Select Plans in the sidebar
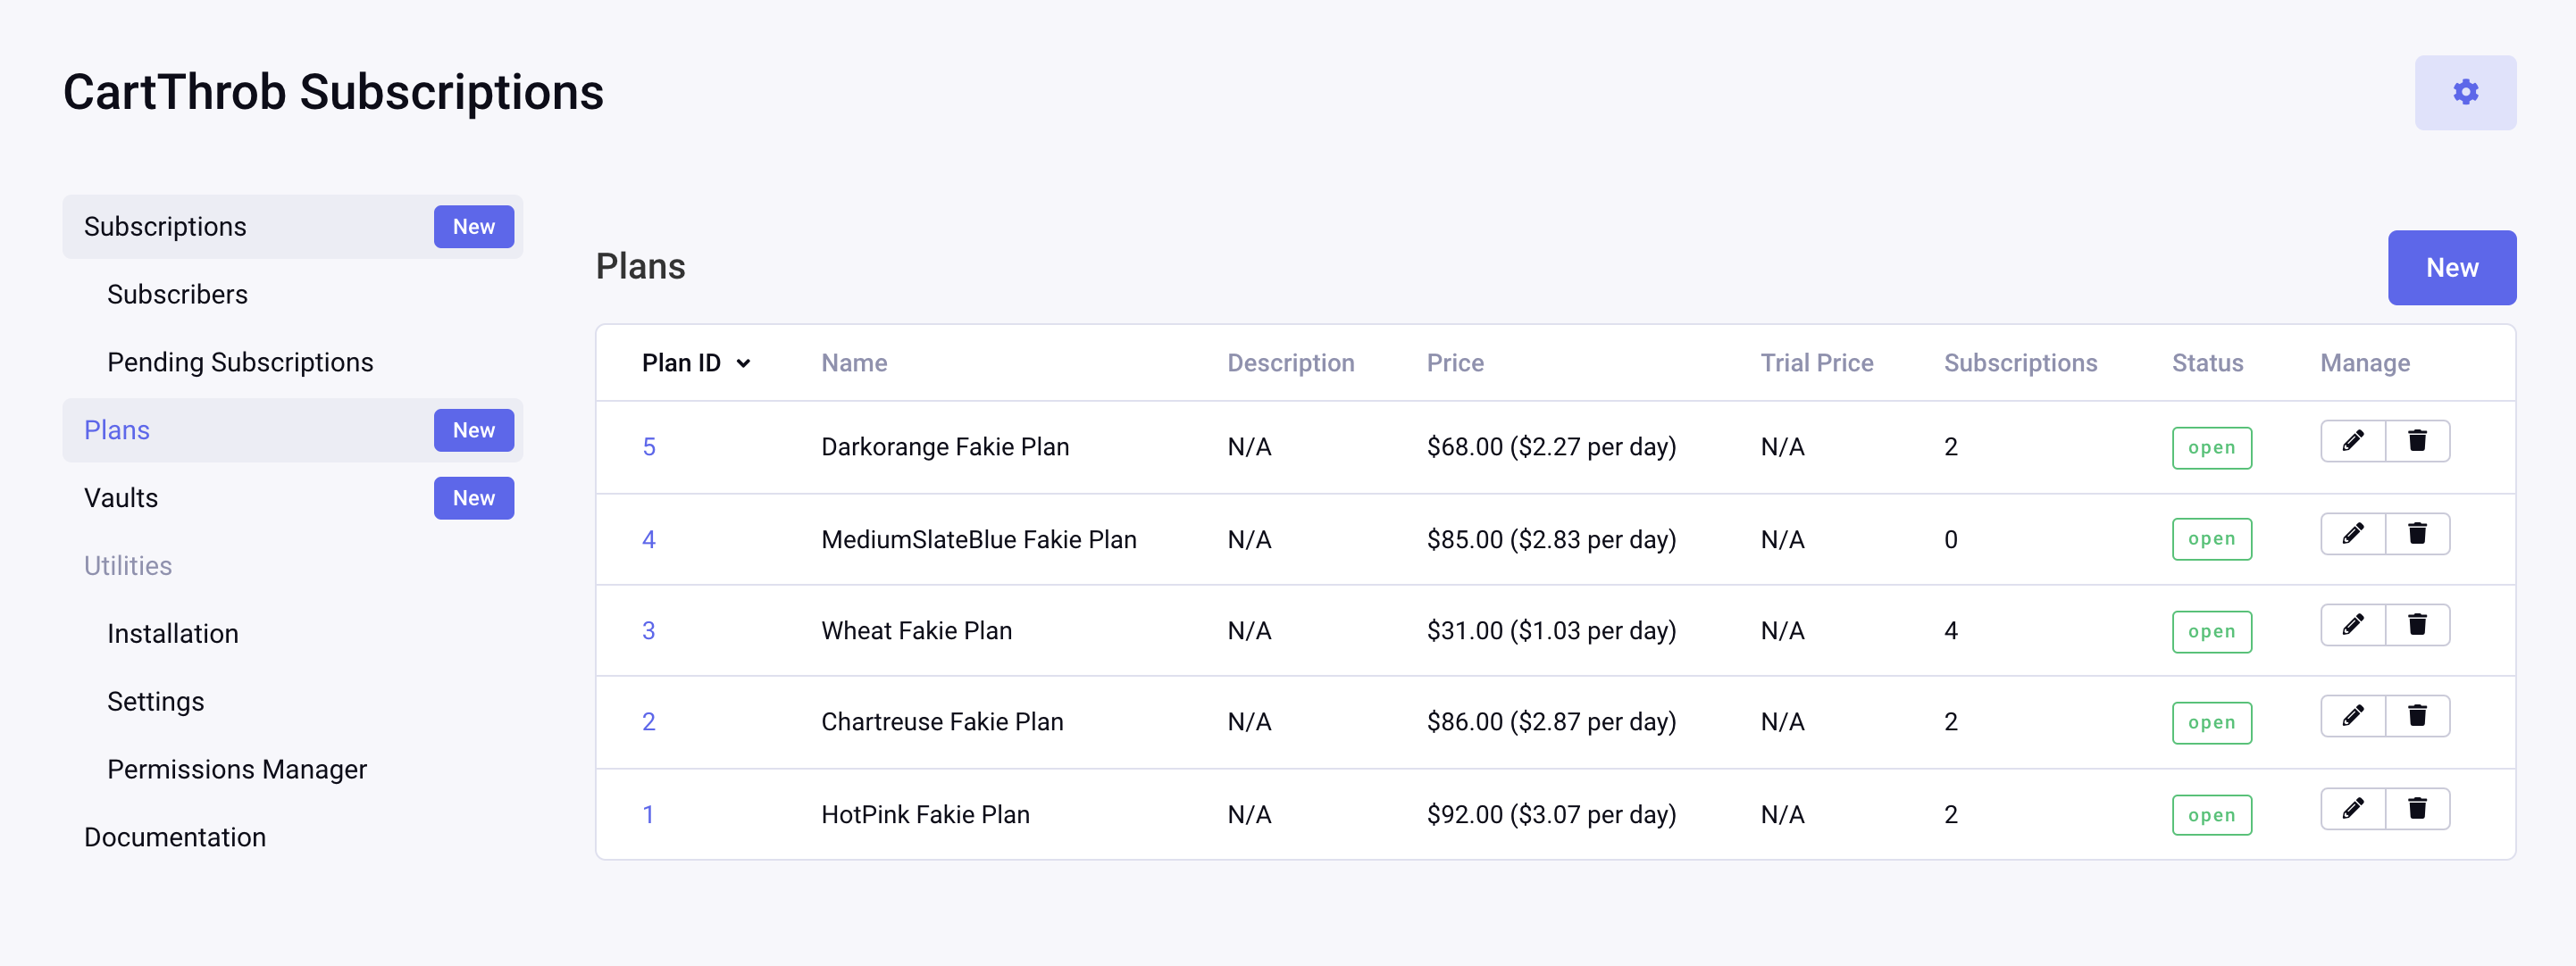2576x966 pixels. (117, 431)
